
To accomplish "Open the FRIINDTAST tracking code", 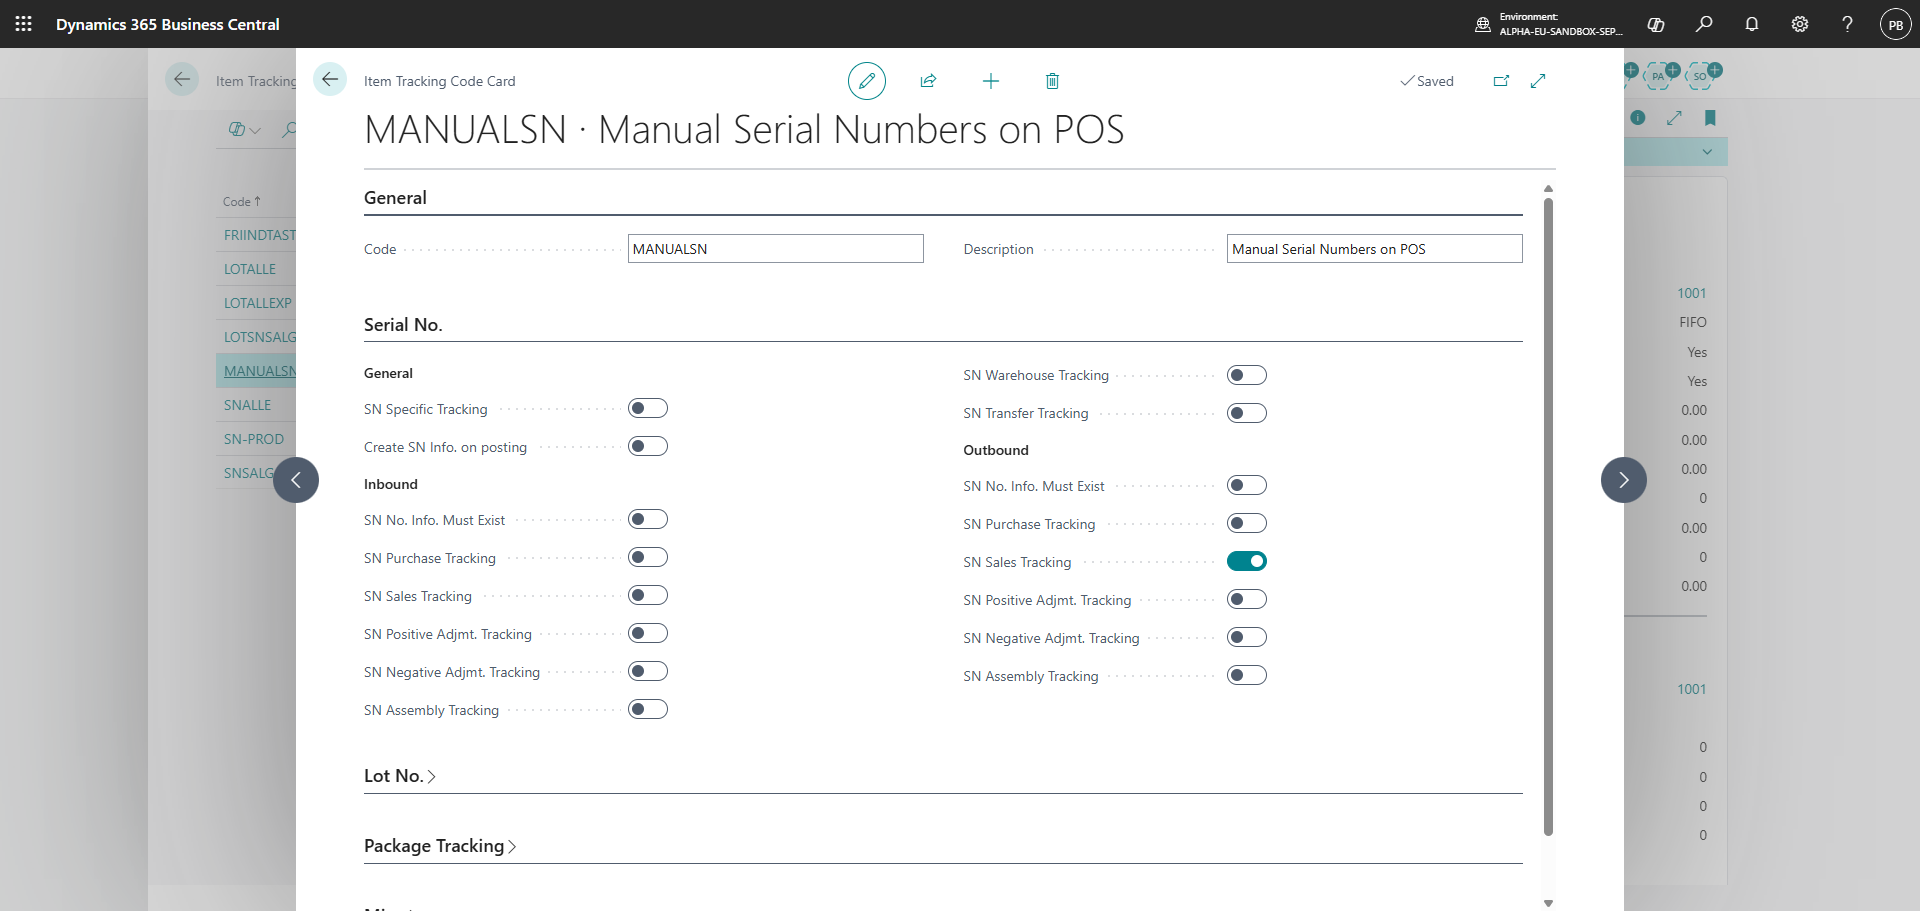I will [260, 235].
